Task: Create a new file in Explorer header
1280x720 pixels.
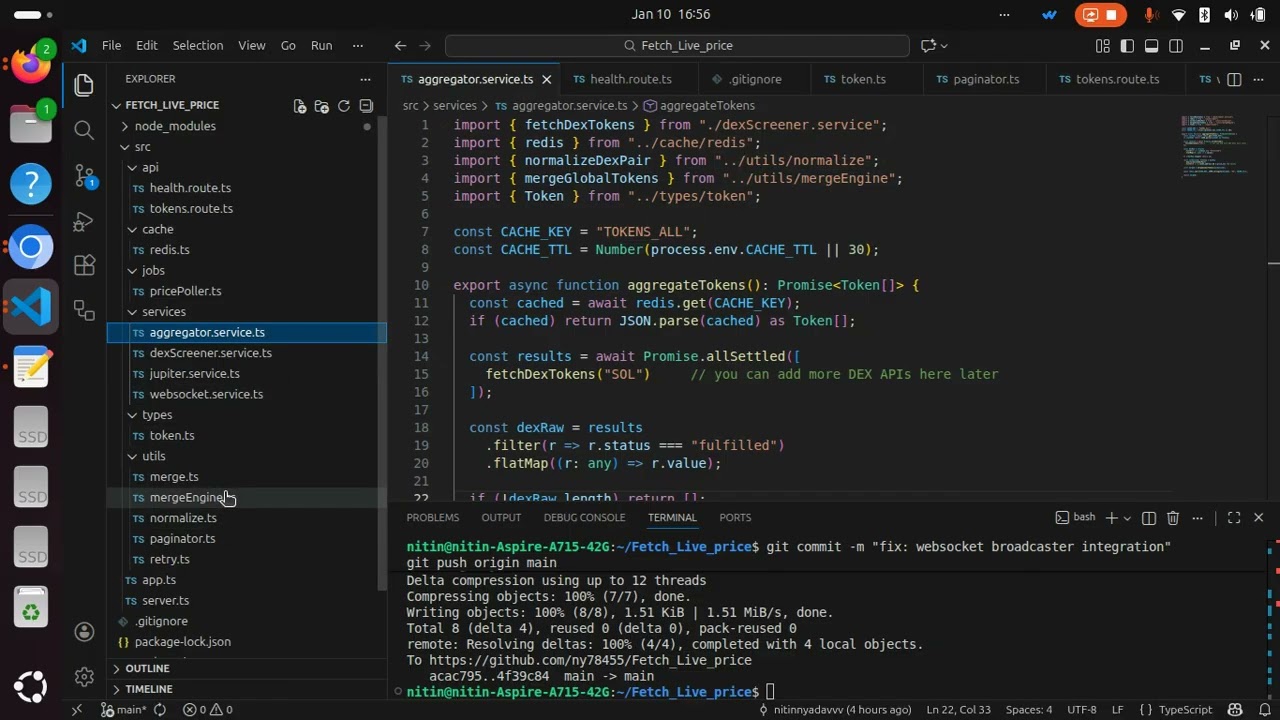Action: 300,105
